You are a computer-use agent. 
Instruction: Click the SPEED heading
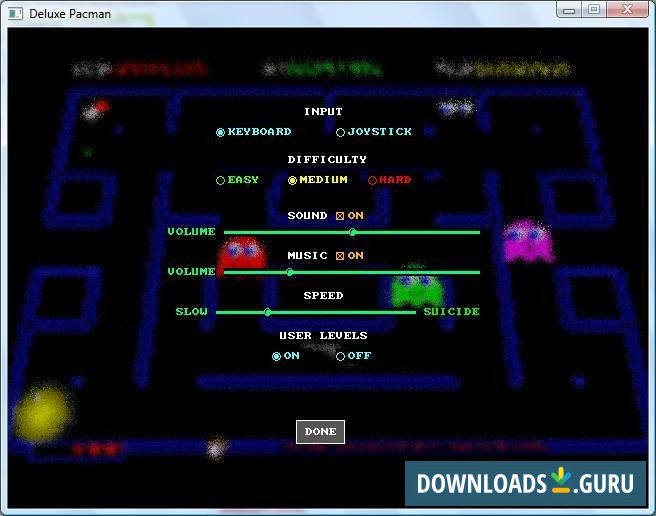323,296
